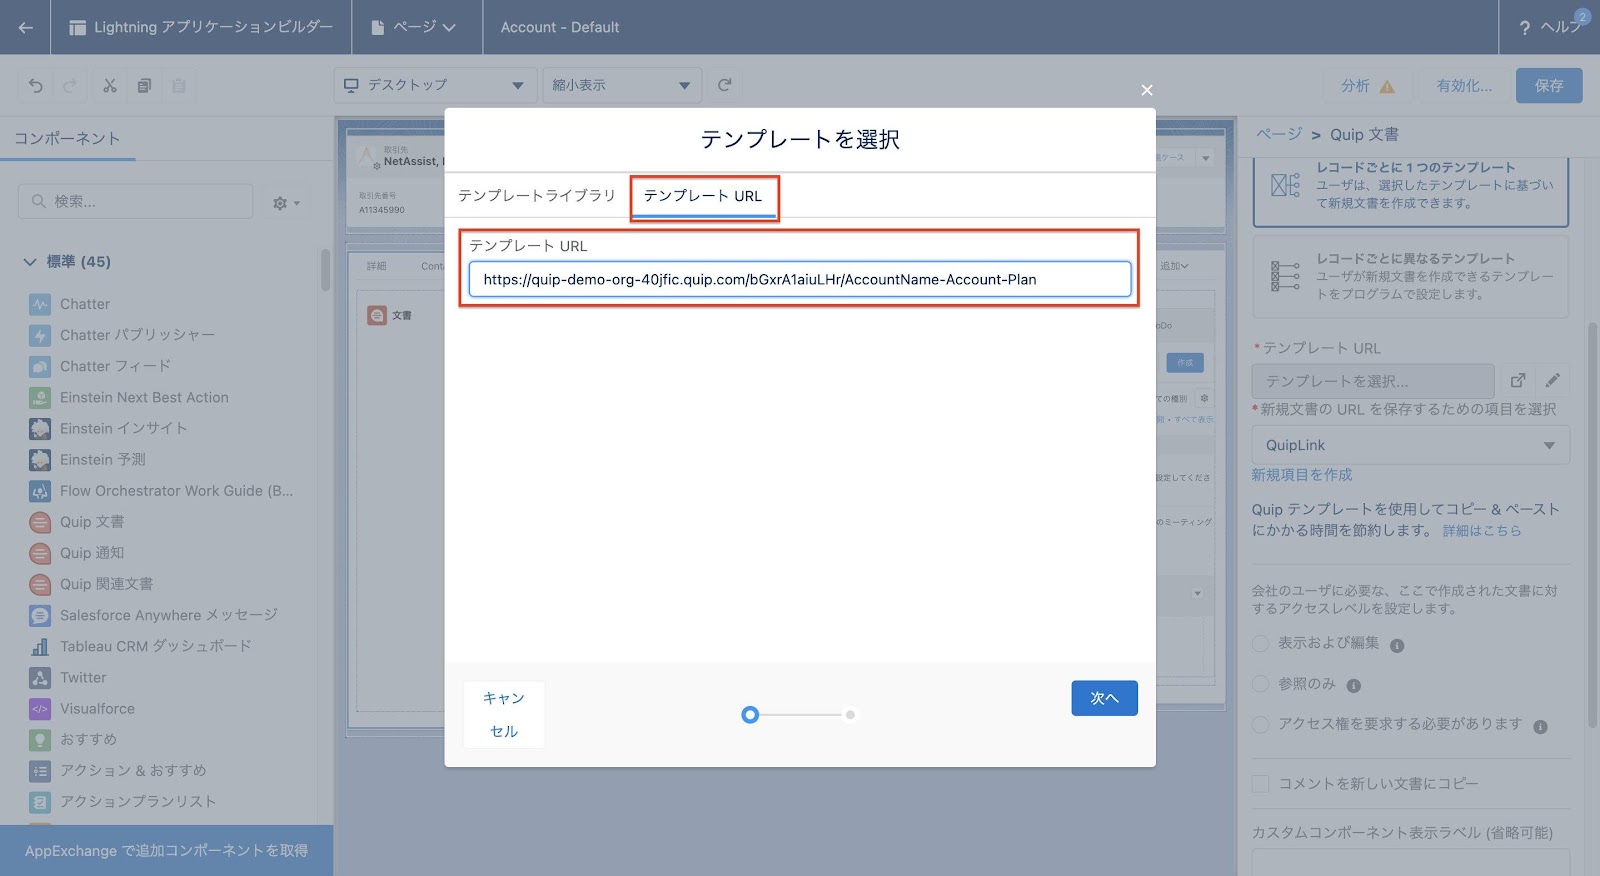Click the カスタムコンポーネント表示ラベル input field

coord(1411,863)
